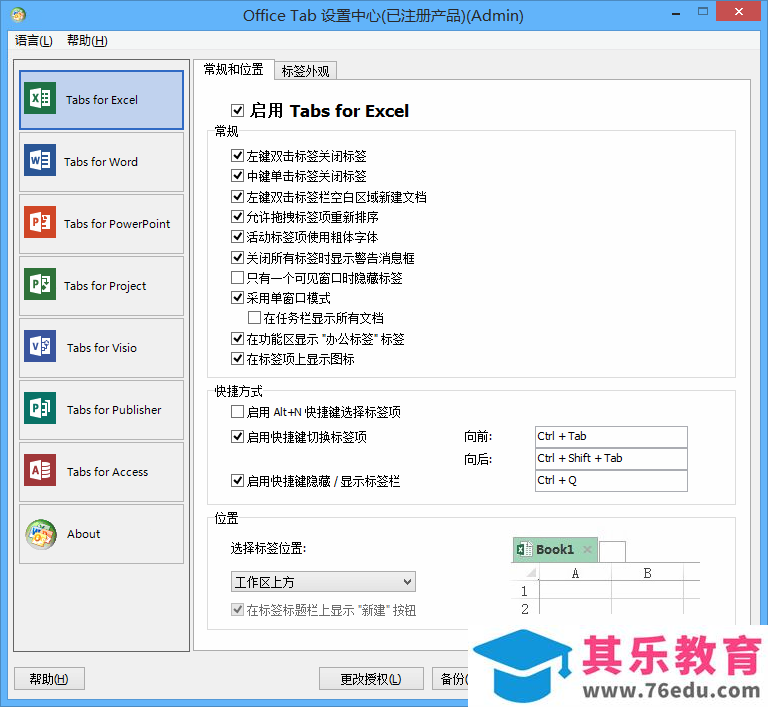Select the Access icon in sidebar
Viewport: 768px width, 707px height.
tap(40, 470)
